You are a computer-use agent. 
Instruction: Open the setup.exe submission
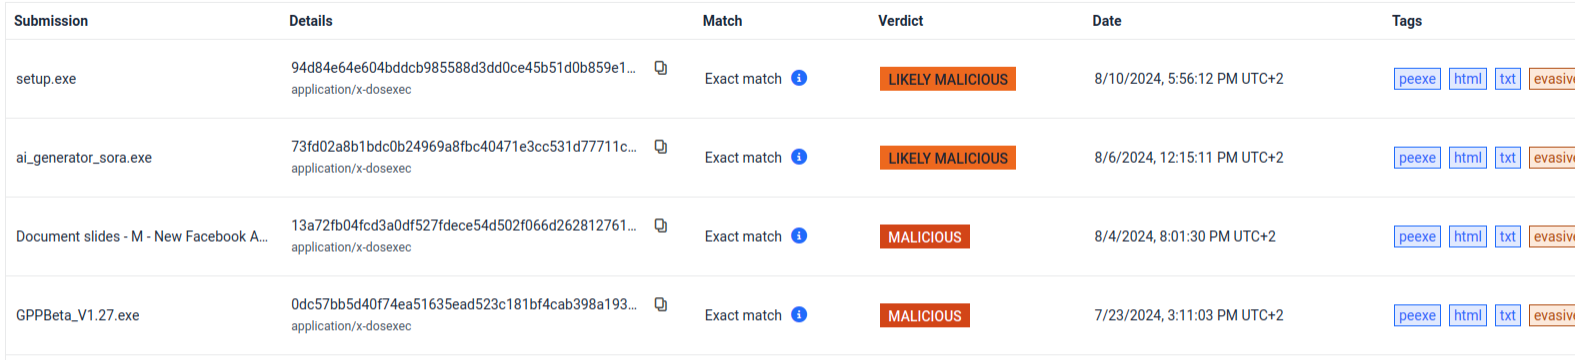coord(46,79)
